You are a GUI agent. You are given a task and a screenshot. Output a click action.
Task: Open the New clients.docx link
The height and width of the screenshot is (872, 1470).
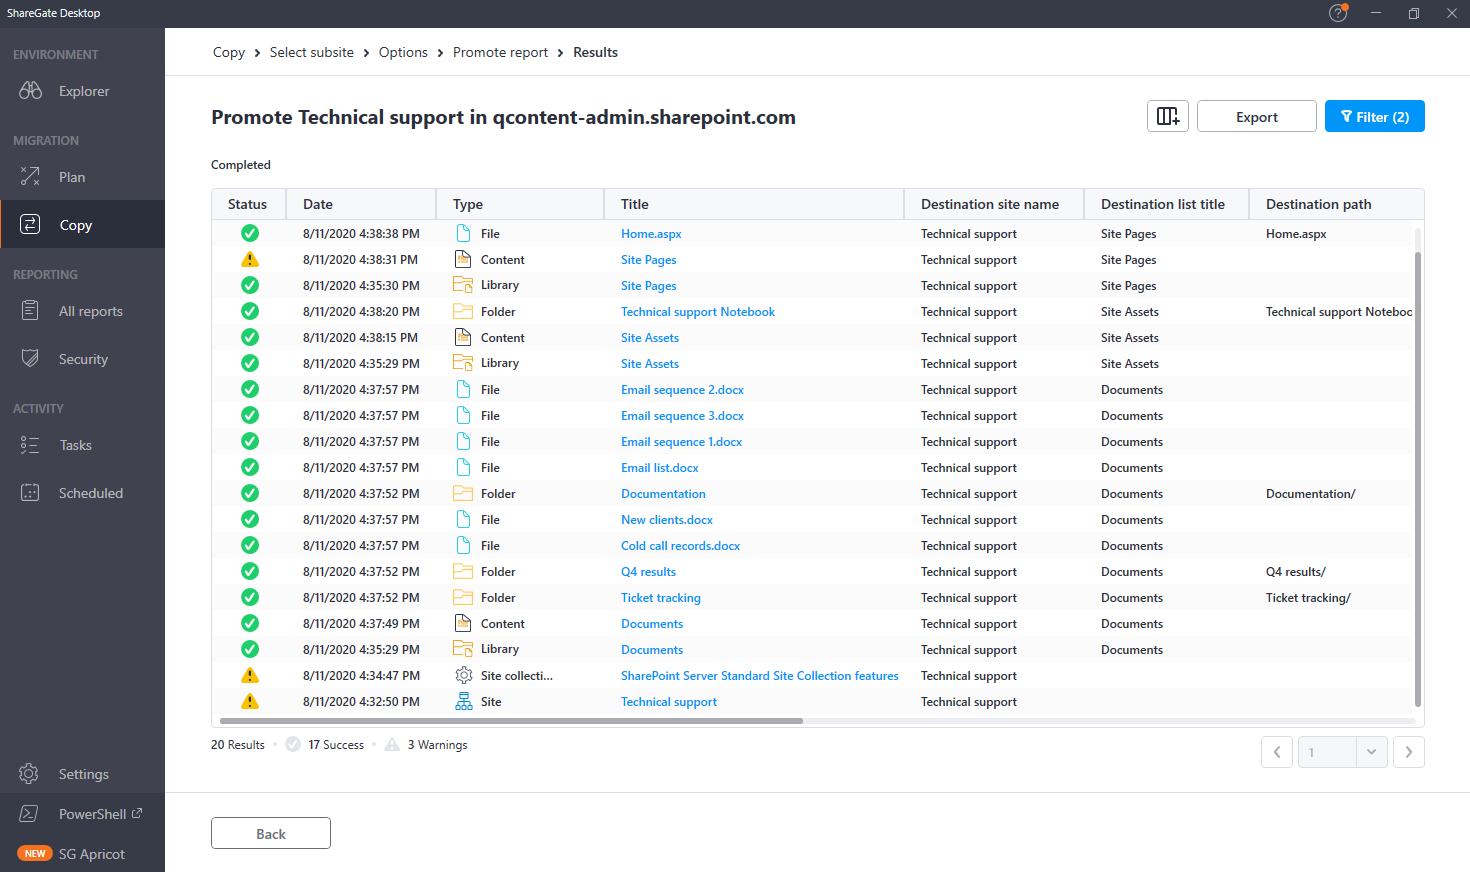(667, 519)
